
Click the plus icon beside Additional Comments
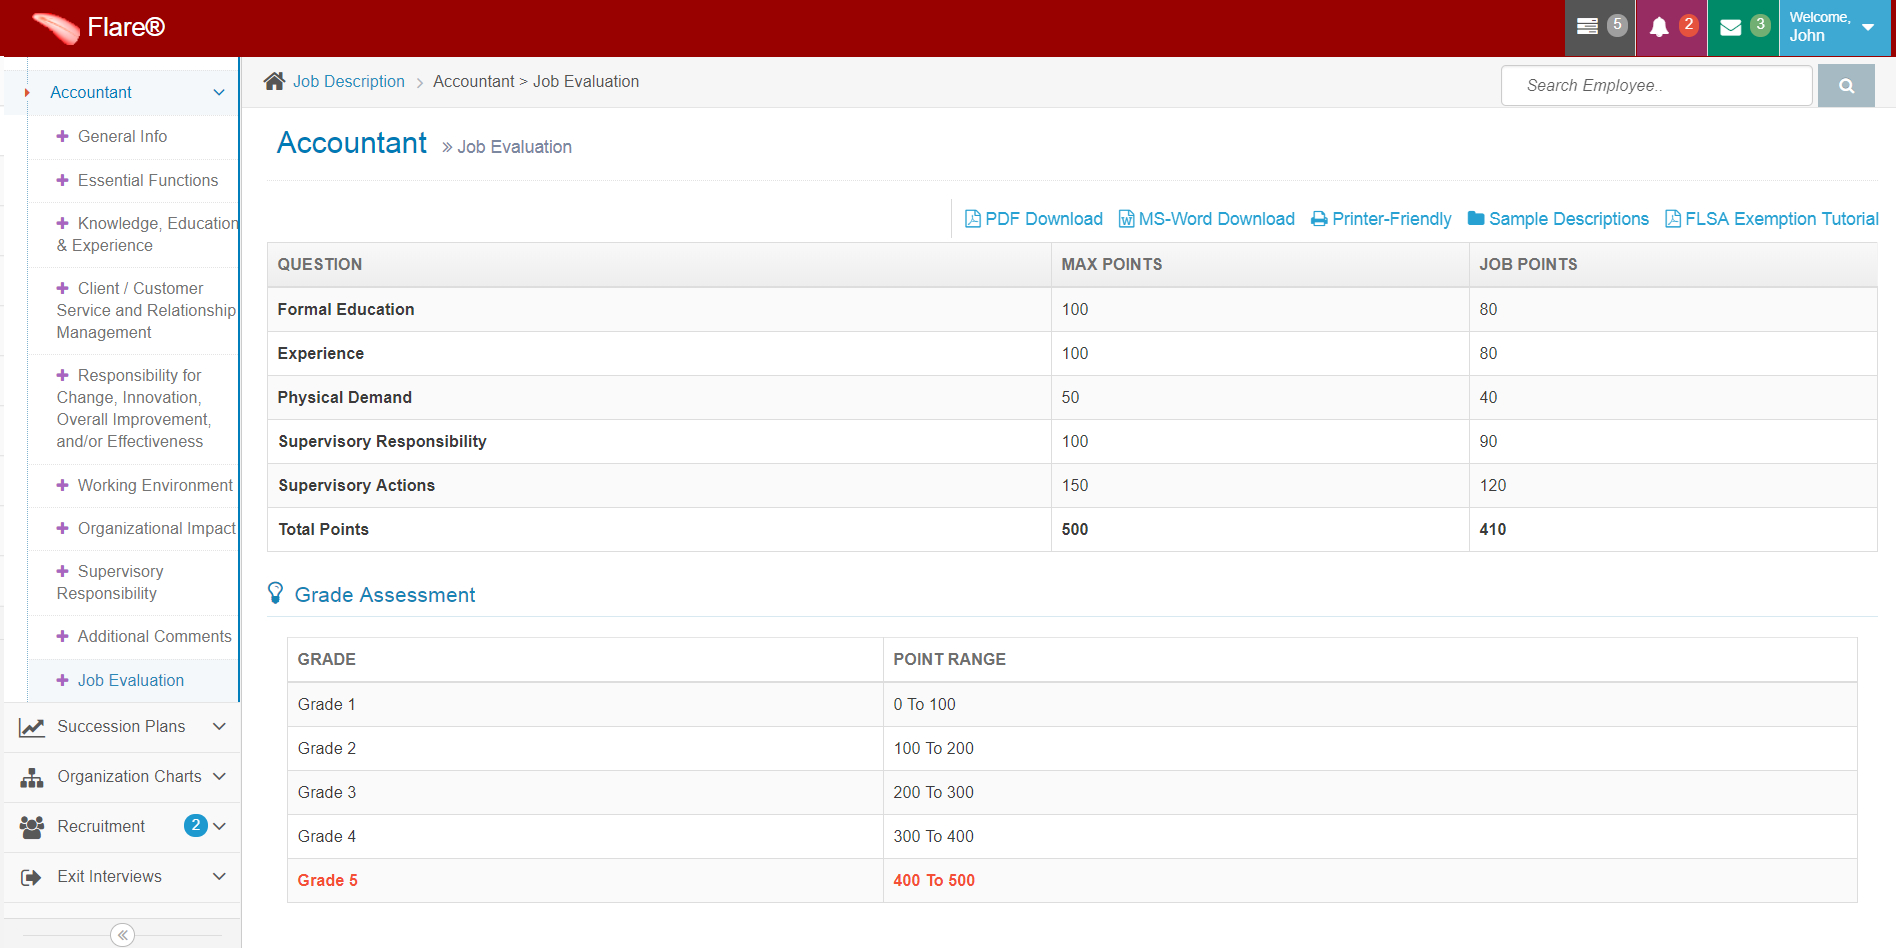tap(62, 636)
